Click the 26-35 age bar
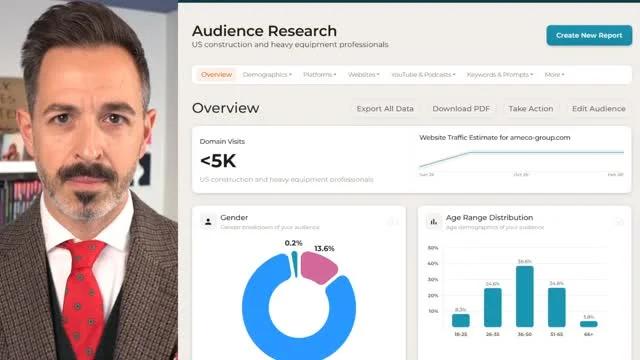 pos(493,307)
